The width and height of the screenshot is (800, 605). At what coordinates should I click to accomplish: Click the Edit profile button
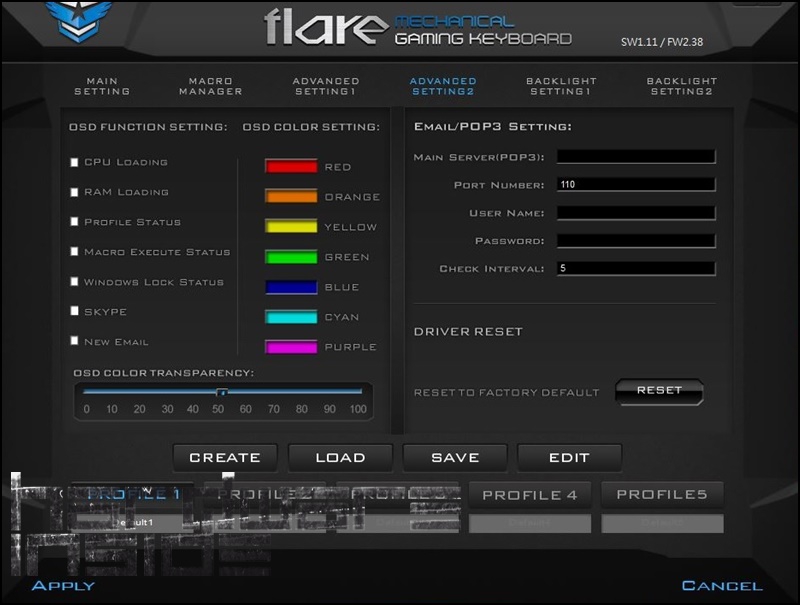pyautogui.click(x=569, y=458)
